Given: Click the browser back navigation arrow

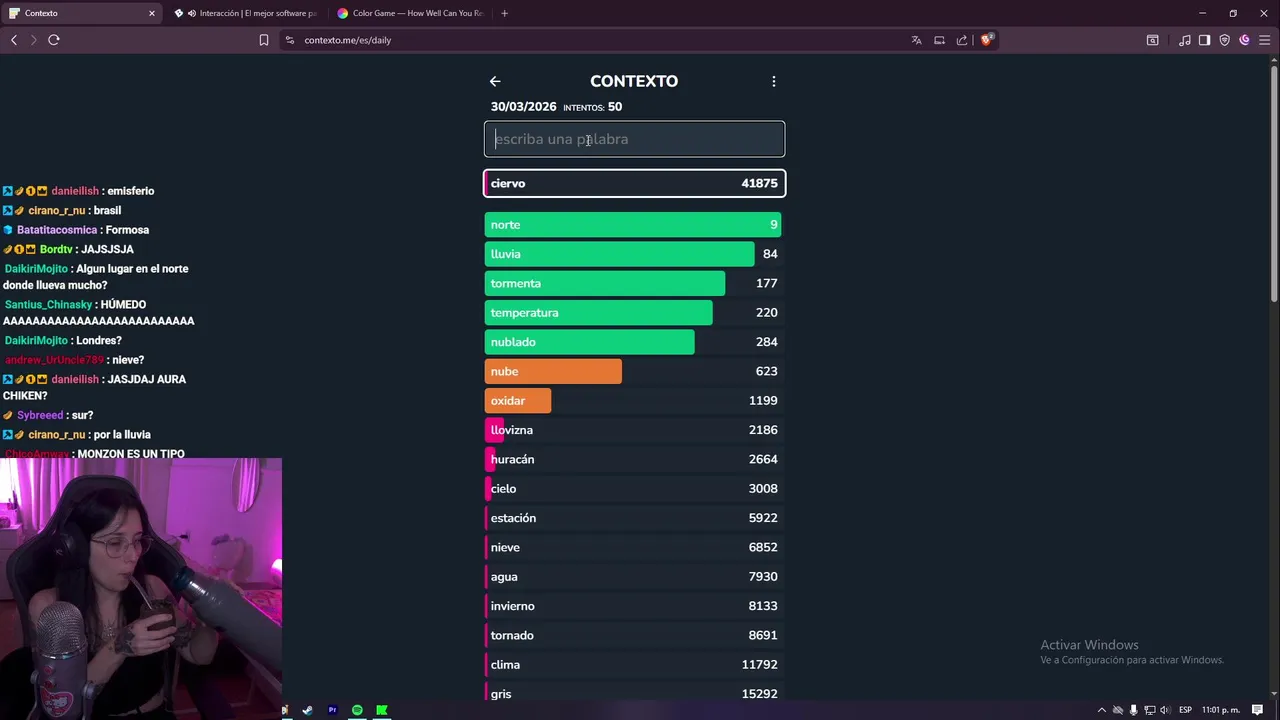Looking at the screenshot, I should click(14, 40).
